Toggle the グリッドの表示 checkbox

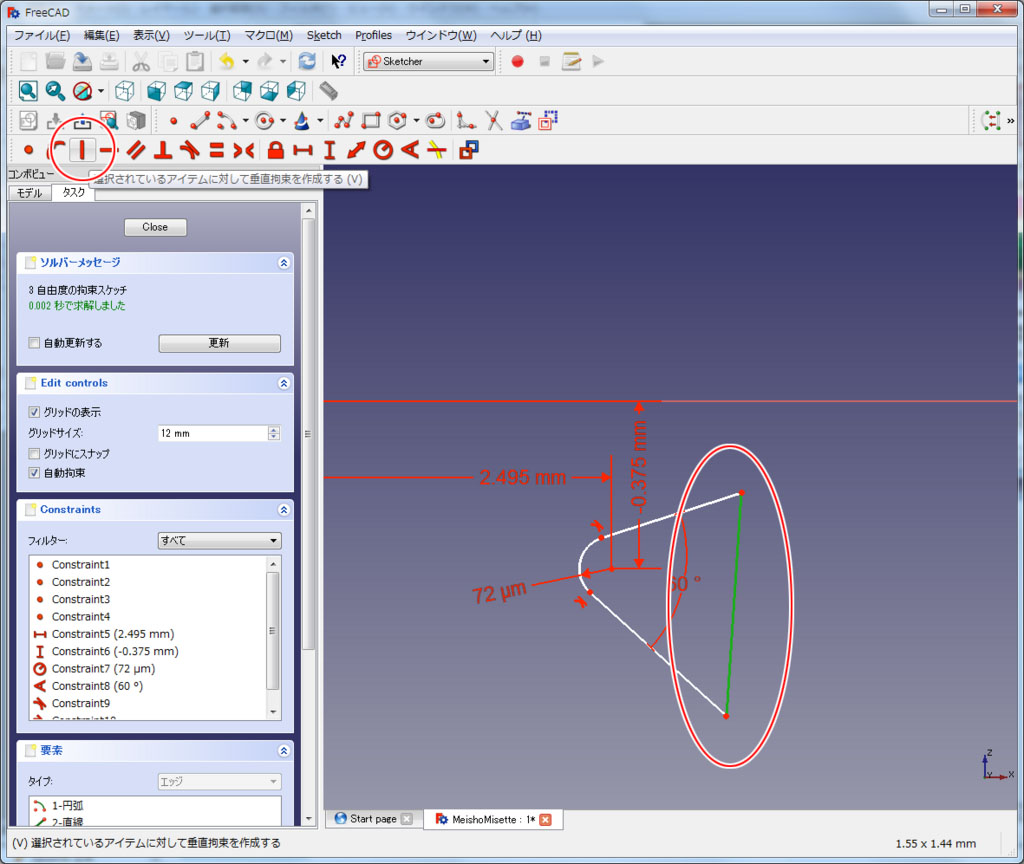pyautogui.click(x=34, y=412)
